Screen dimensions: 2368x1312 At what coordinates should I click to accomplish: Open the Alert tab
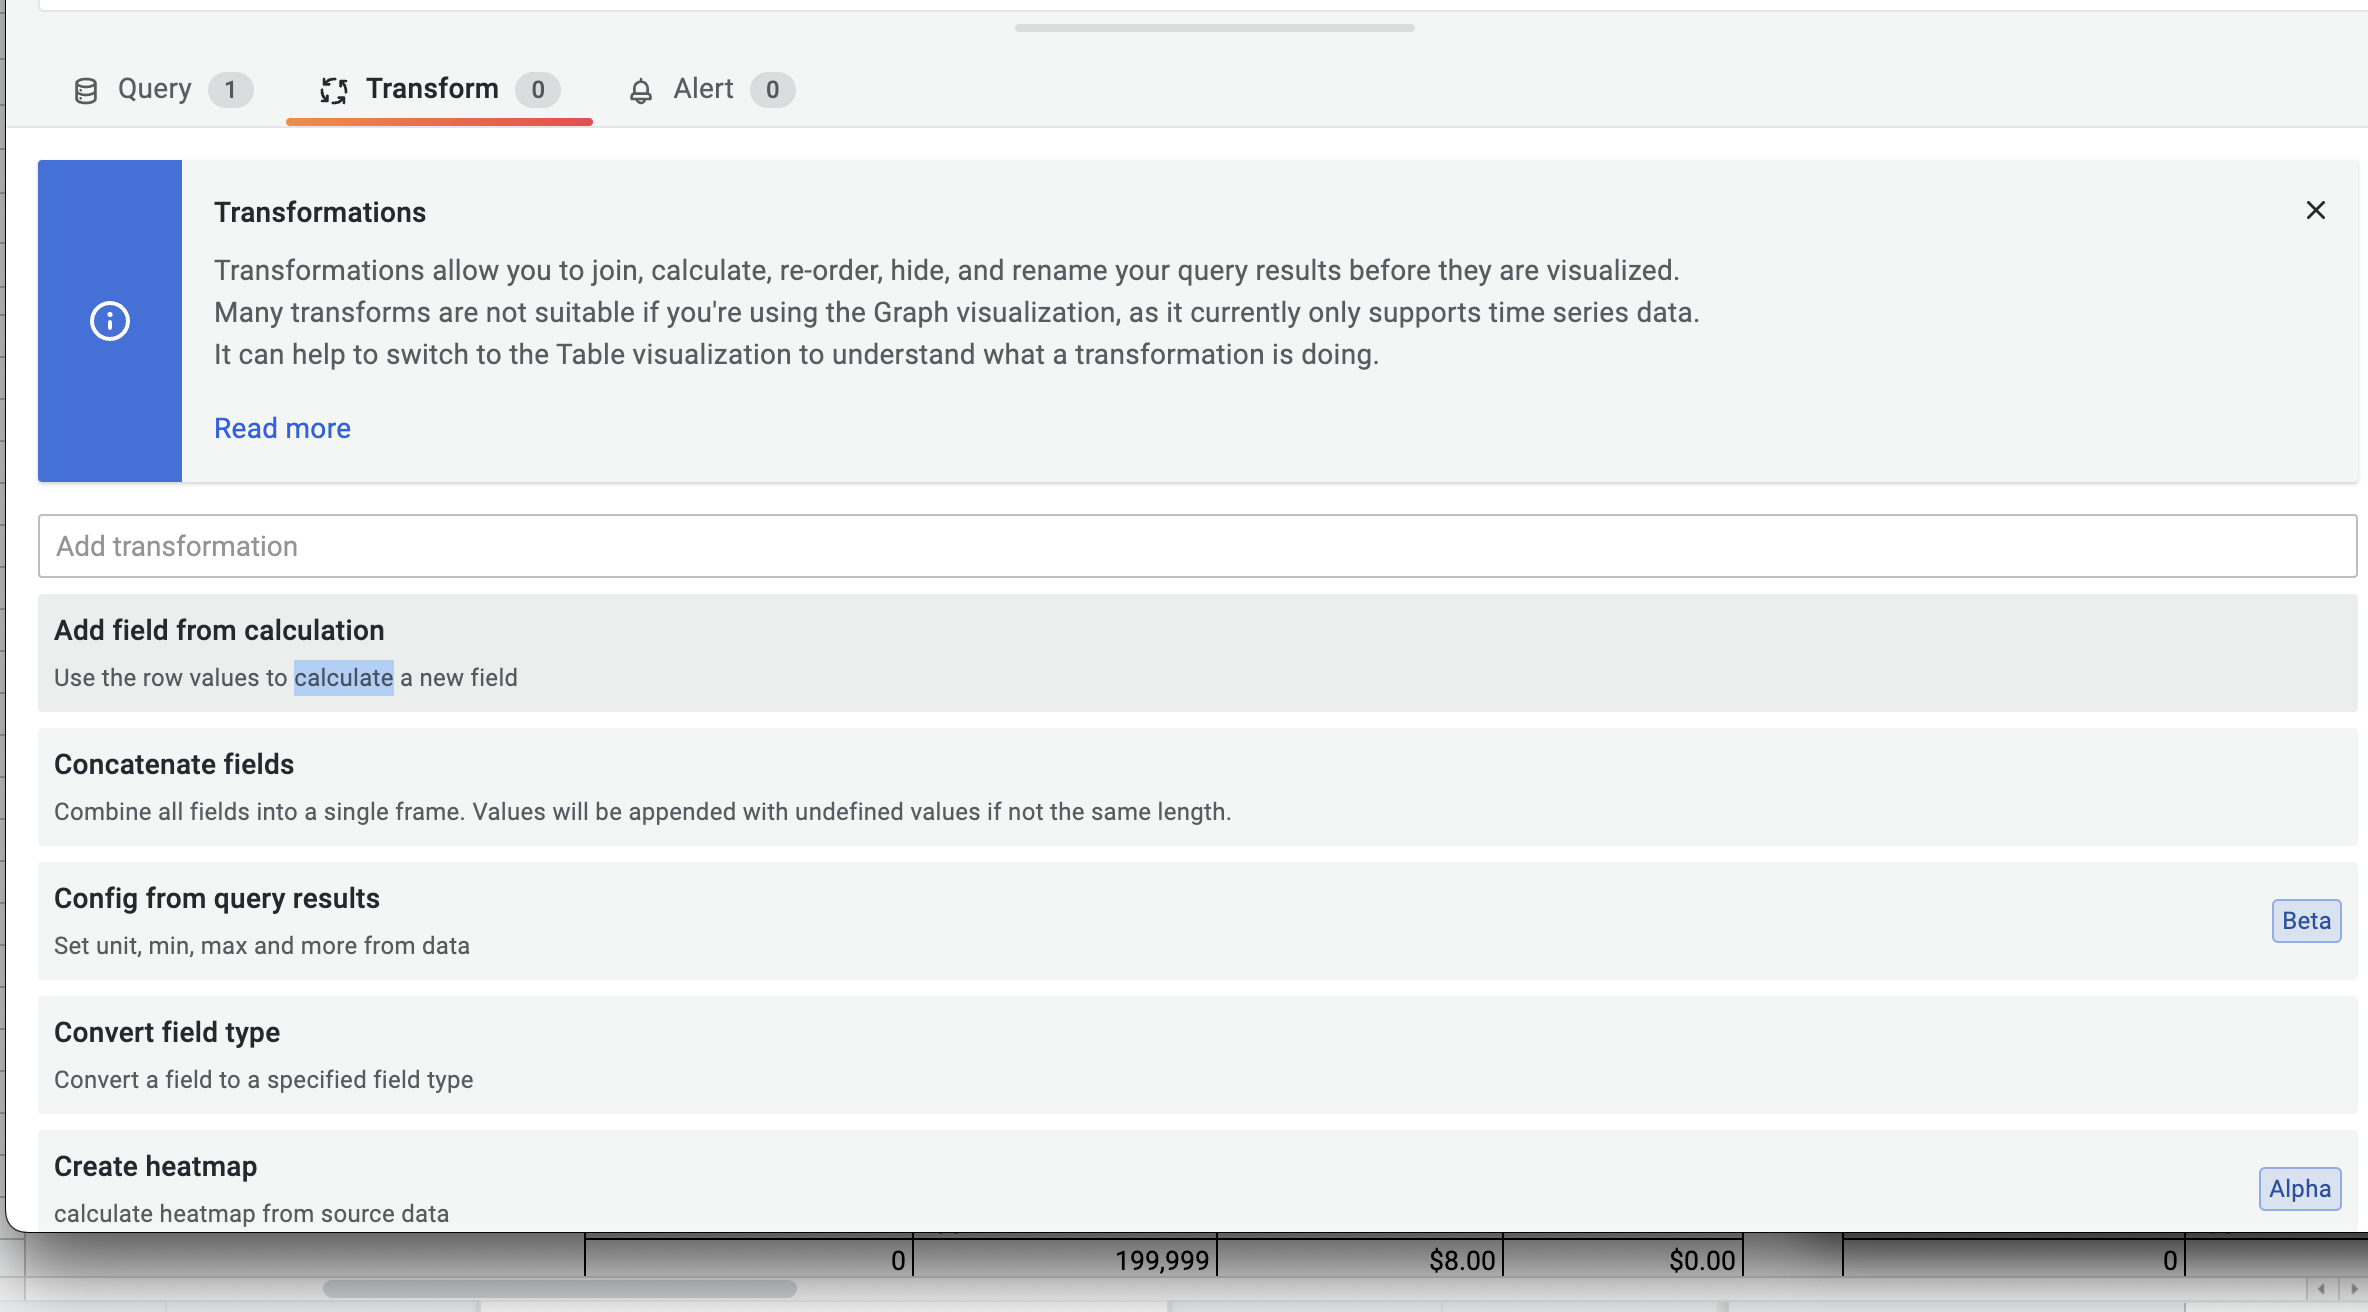tap(704, 89)
